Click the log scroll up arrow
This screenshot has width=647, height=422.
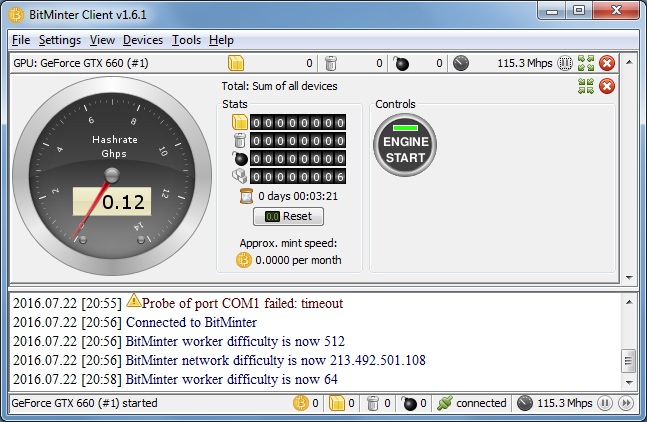pos(629,302)
